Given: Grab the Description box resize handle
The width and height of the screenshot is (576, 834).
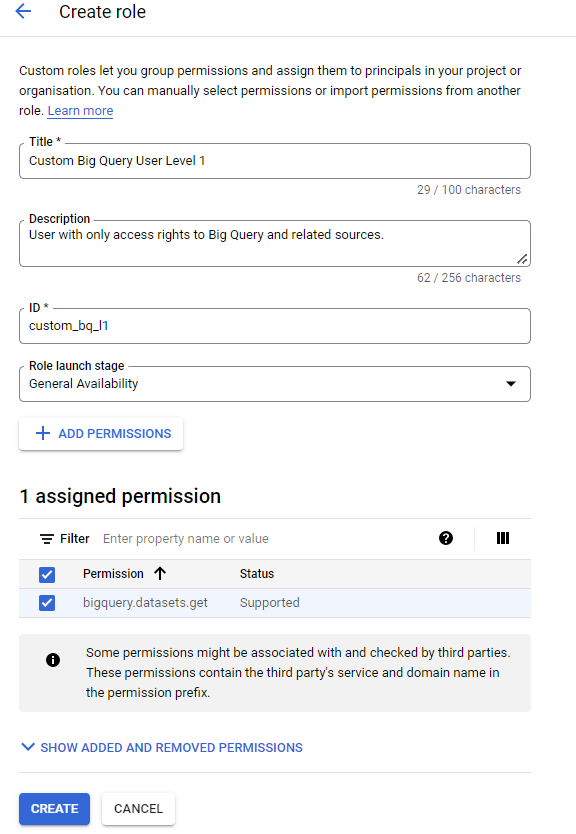Looking at the screenshot, I should click(x=522, y=259).
